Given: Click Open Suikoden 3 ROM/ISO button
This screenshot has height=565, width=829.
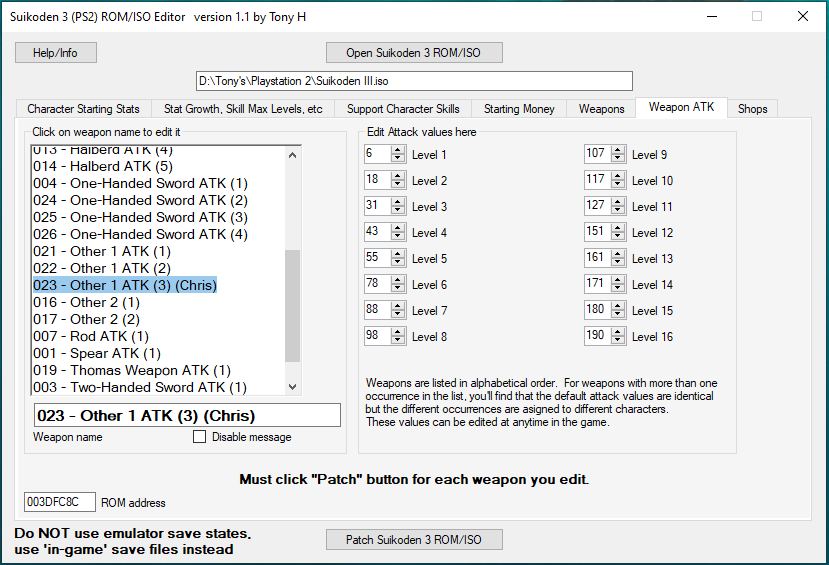Looking at the screenshot, I should 414,53.
